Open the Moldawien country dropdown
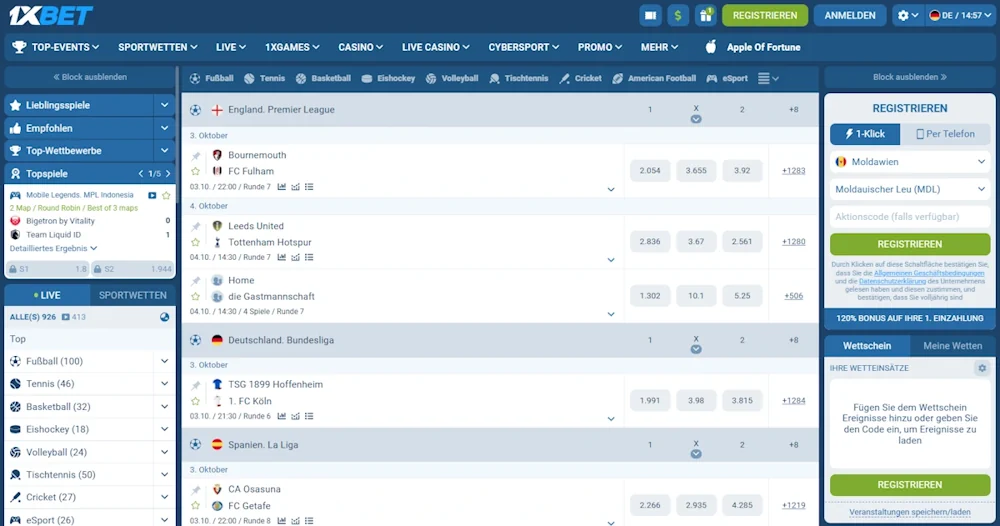Screen dimensions: 1000x526 coord(910,162)
